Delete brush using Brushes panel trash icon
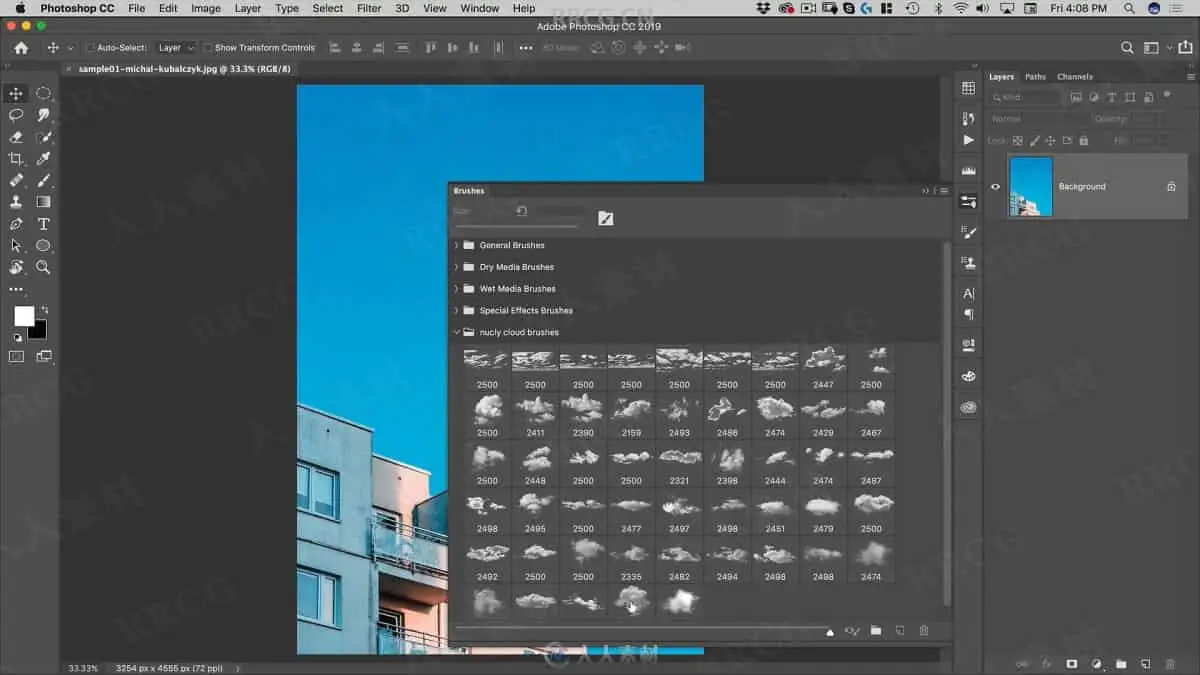The height and width of the screenshot is (675, 1200). click(x=923, y=631)
